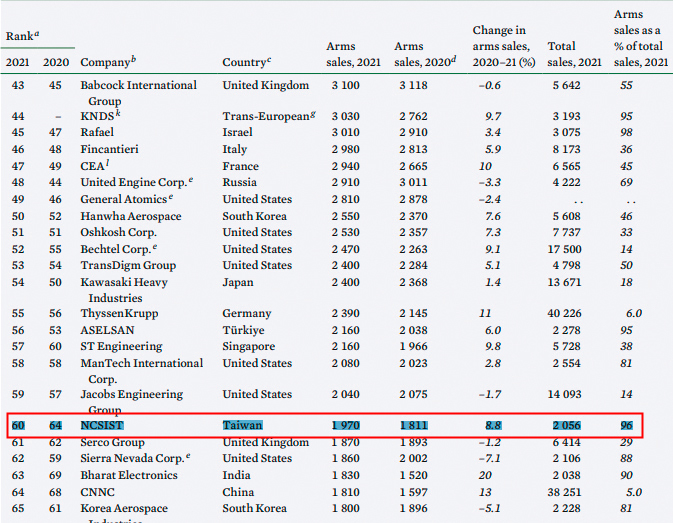This screenshot has width=673, height=523.
Task: Select the highlighted 2 056 total sales value
Action: tap(567, 425)
